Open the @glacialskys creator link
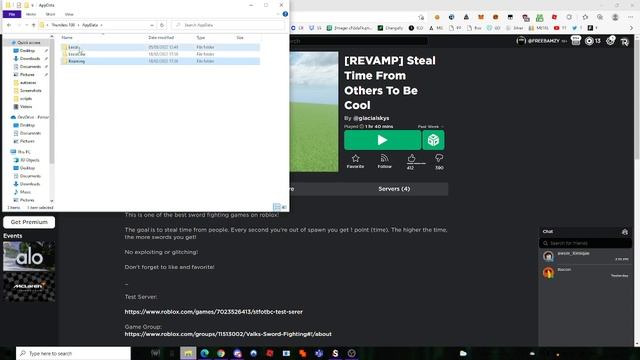 371,118
